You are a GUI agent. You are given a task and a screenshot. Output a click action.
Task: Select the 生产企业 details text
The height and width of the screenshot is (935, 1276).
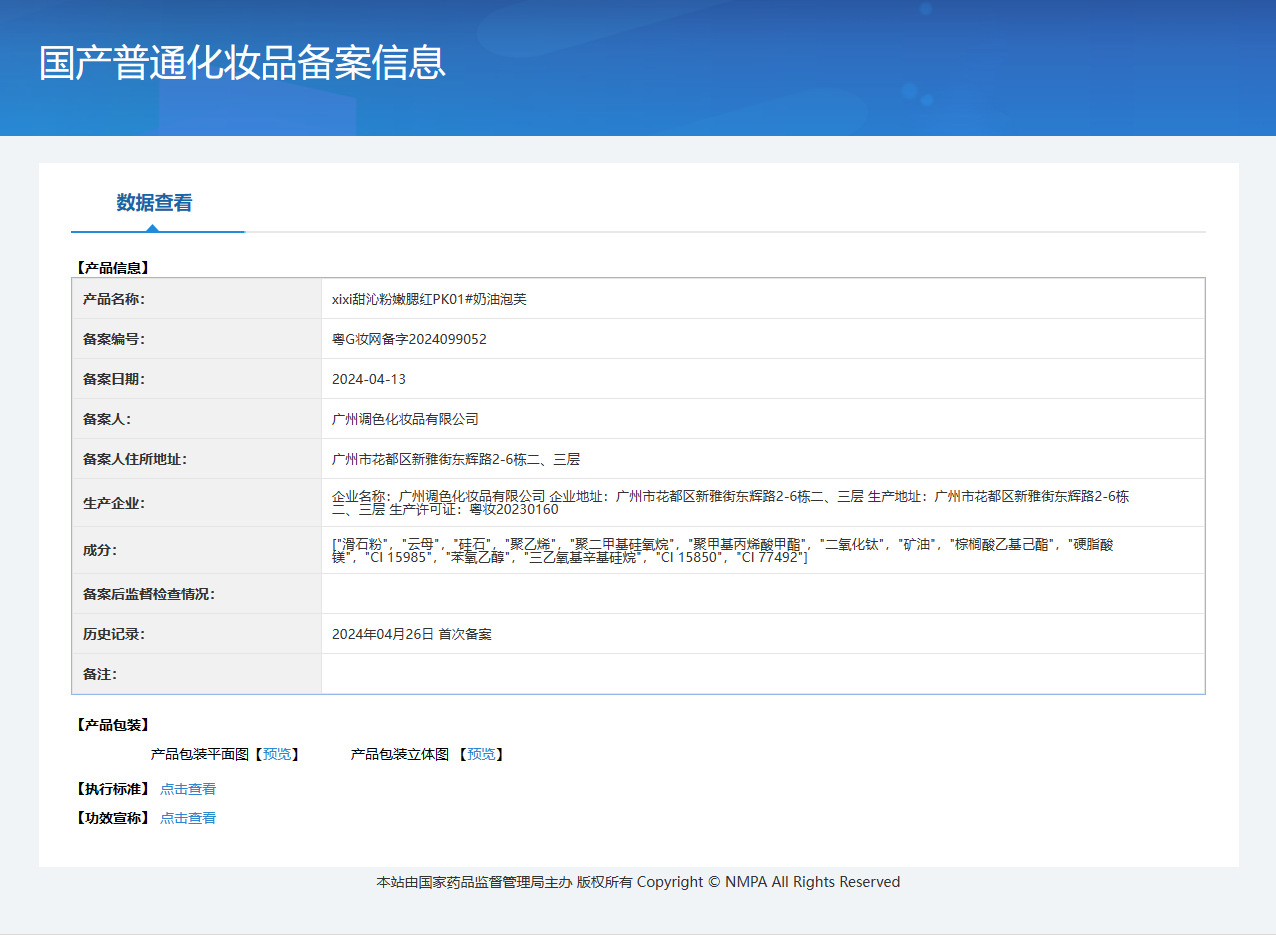click(731, 502)
